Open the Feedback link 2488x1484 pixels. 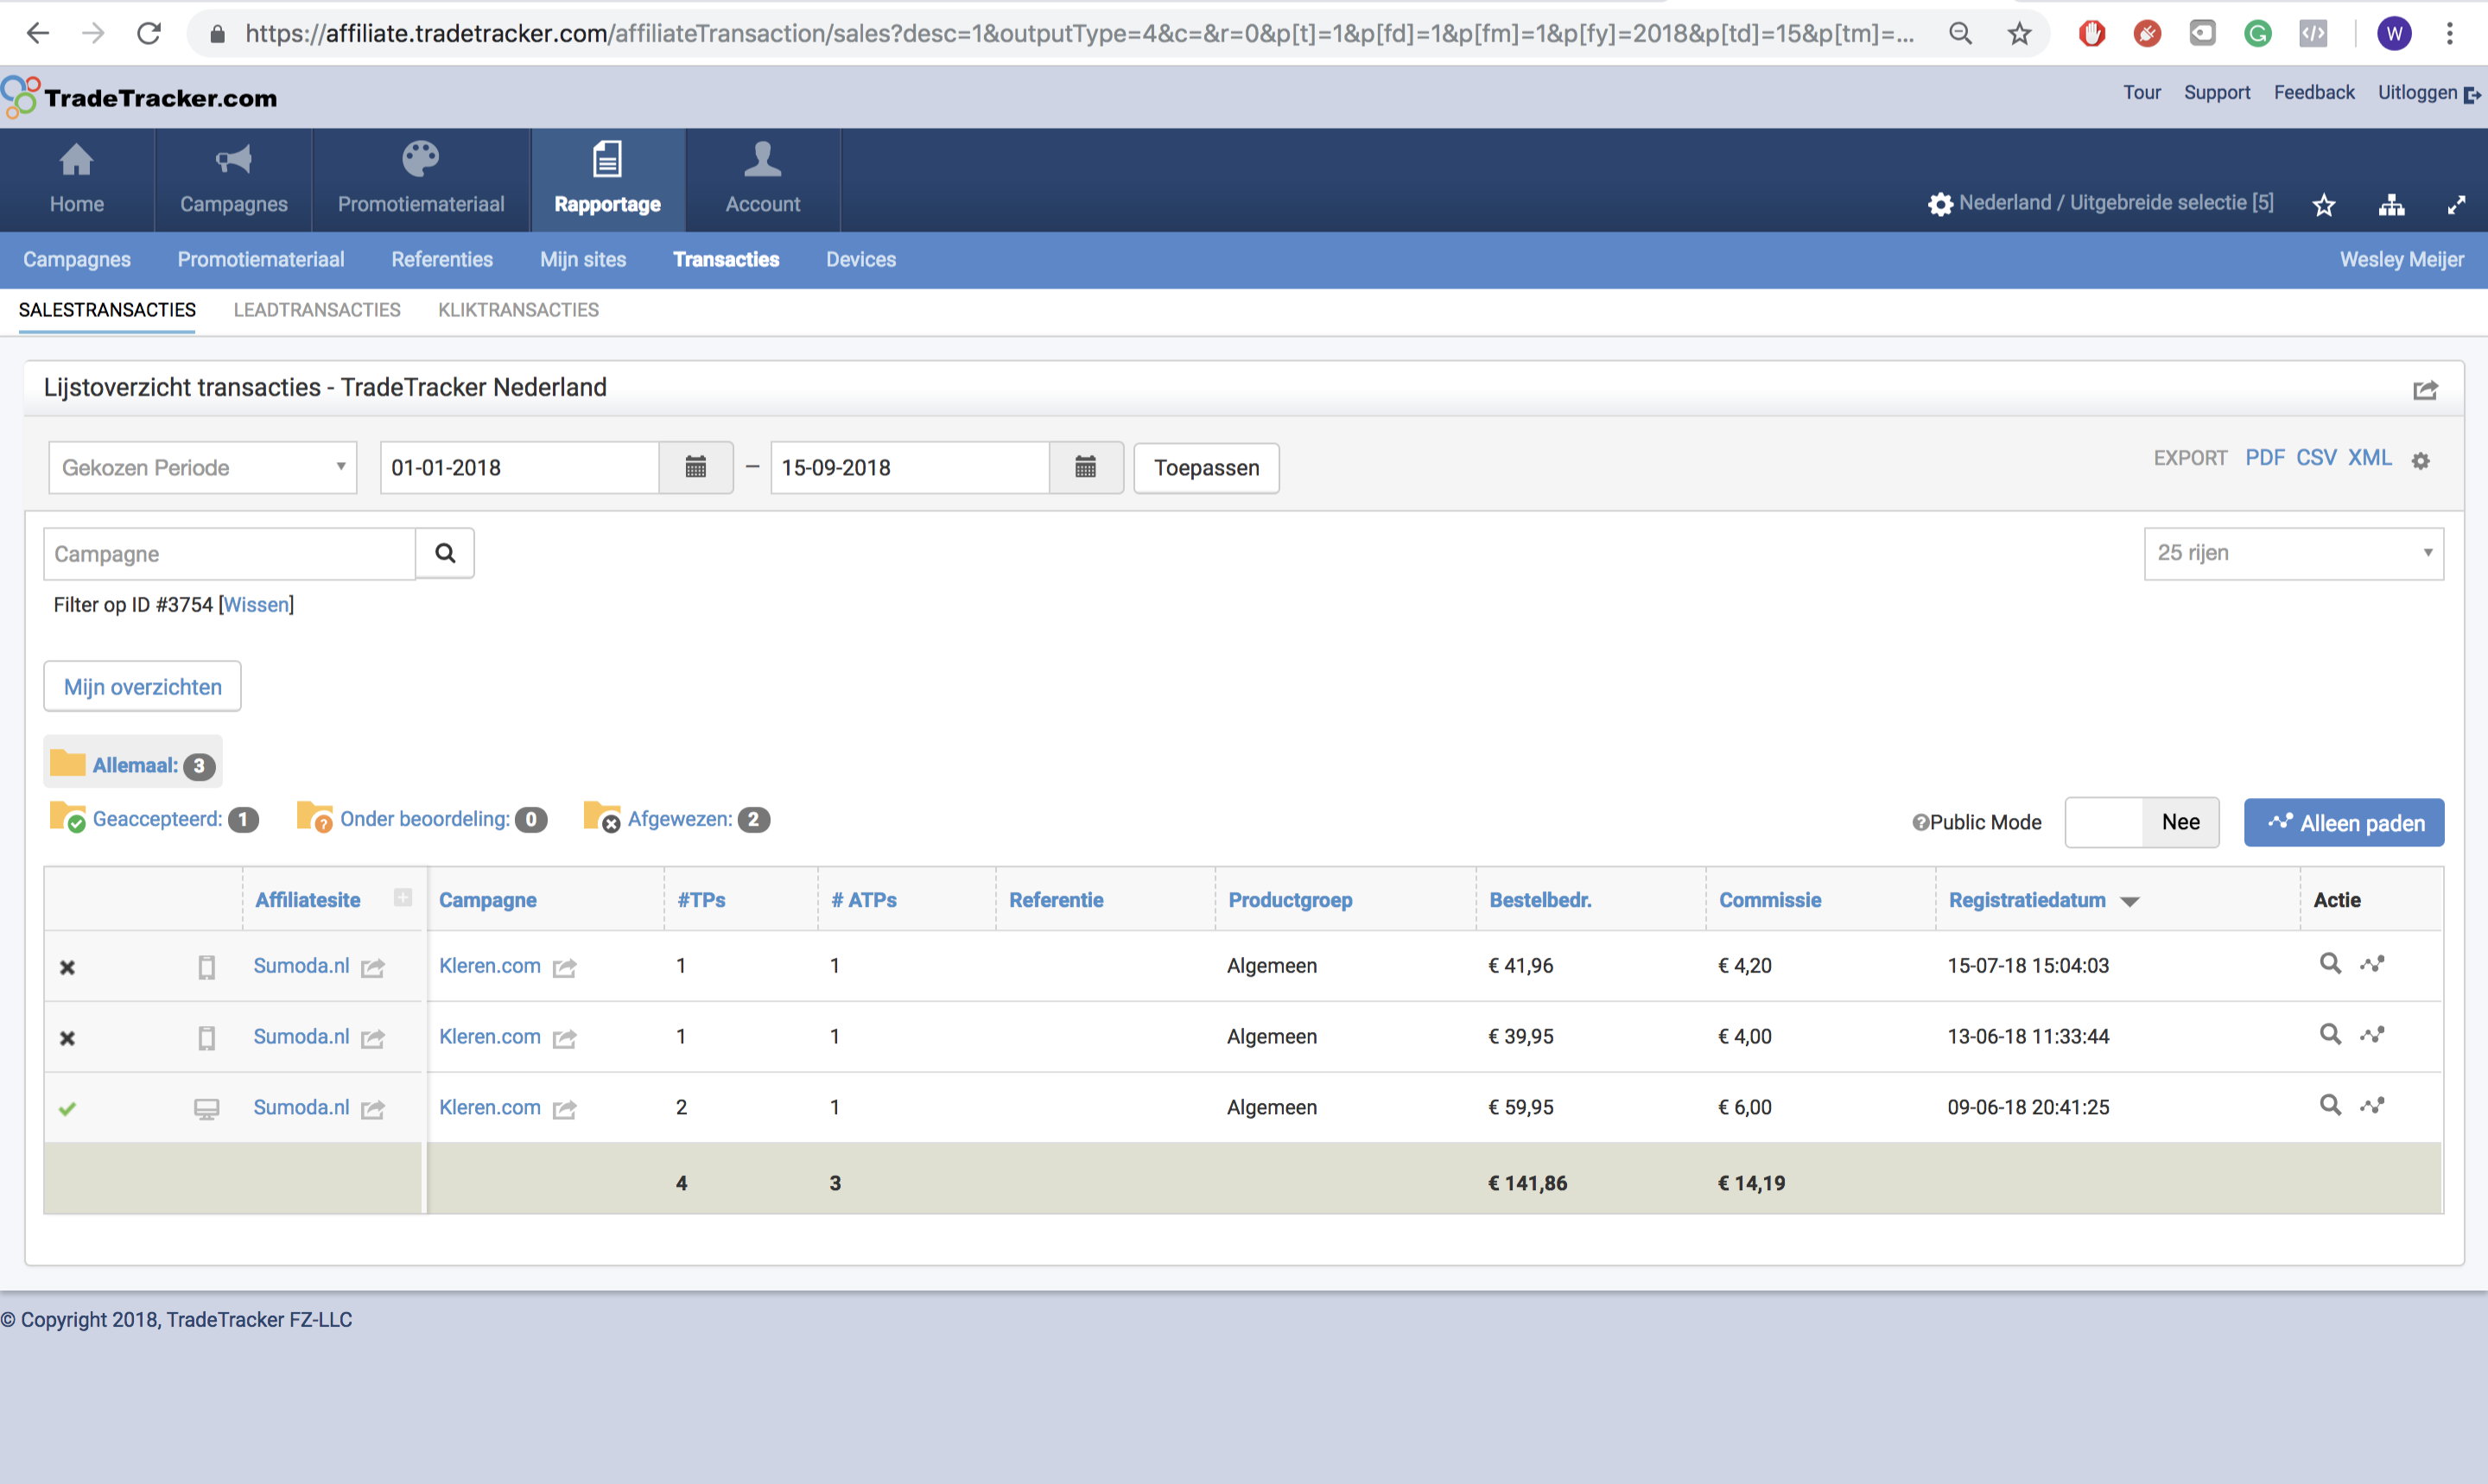(2314, 92)
